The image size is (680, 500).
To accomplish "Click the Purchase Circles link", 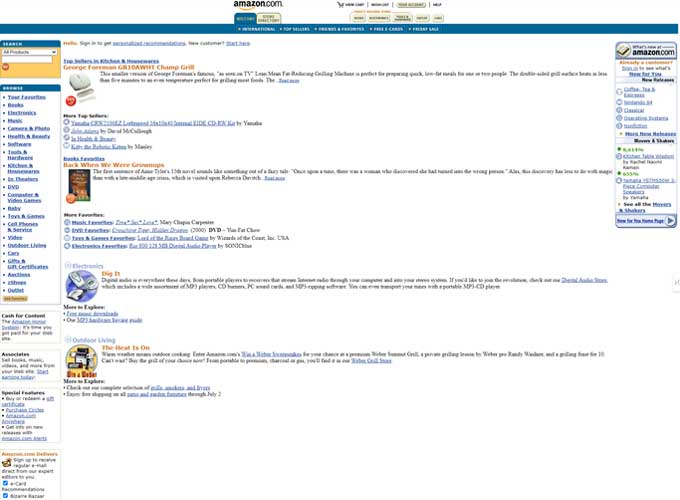I will coord(25,410).
